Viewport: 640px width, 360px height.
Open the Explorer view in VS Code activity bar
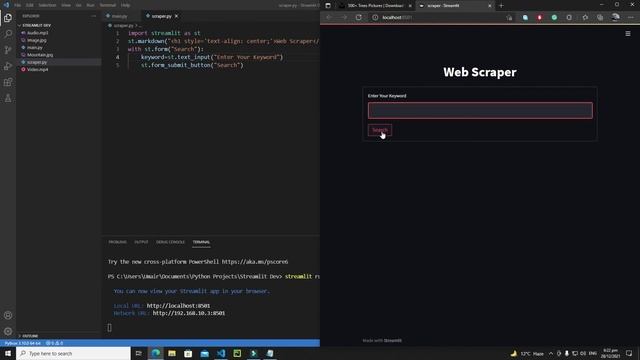pyautogui.click(x=8, y=18)
